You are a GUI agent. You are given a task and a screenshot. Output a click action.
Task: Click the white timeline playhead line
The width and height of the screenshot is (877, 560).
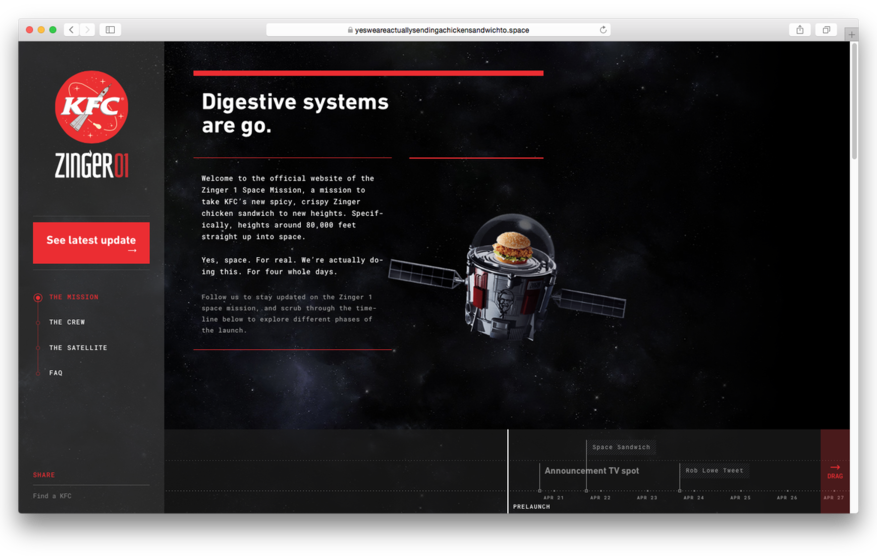[x=508, y=471]
